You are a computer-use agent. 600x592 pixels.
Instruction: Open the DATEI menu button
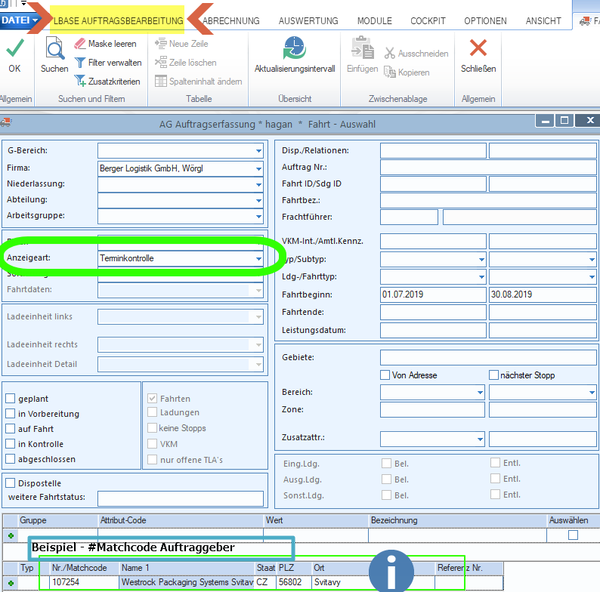pyautogui.click(x=20, y=20)
